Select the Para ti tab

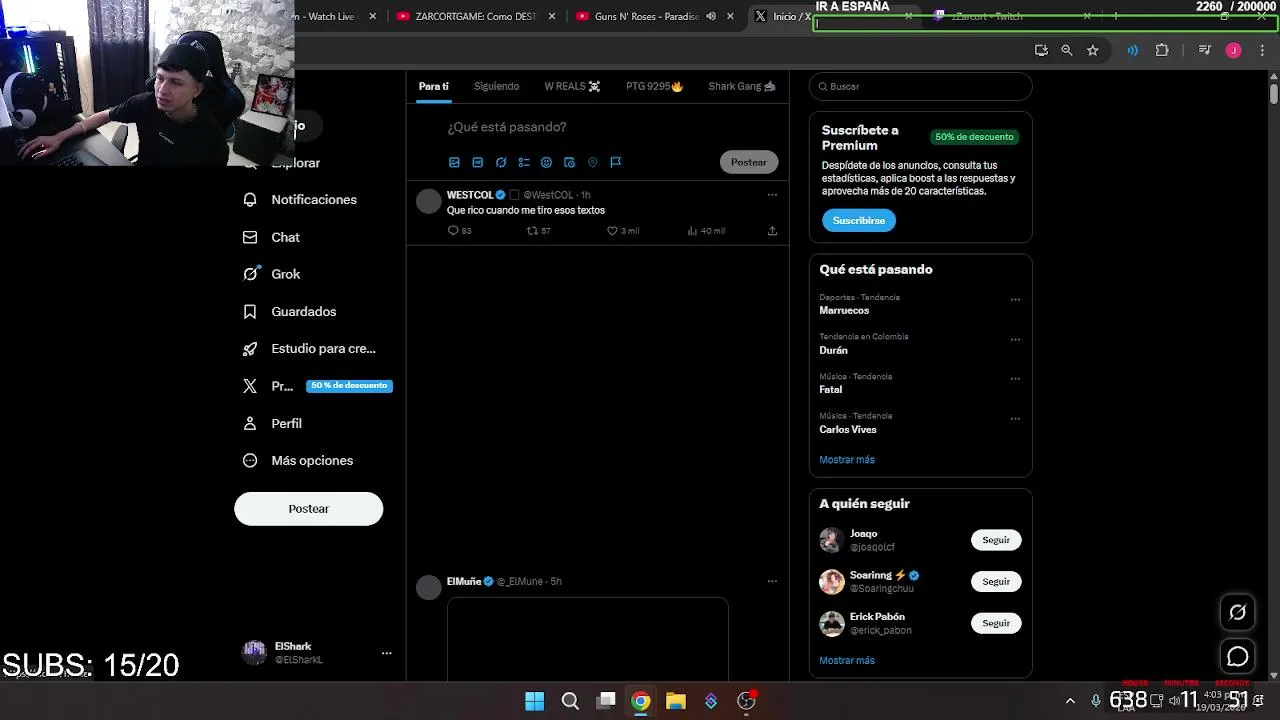[x=434, y=86]
